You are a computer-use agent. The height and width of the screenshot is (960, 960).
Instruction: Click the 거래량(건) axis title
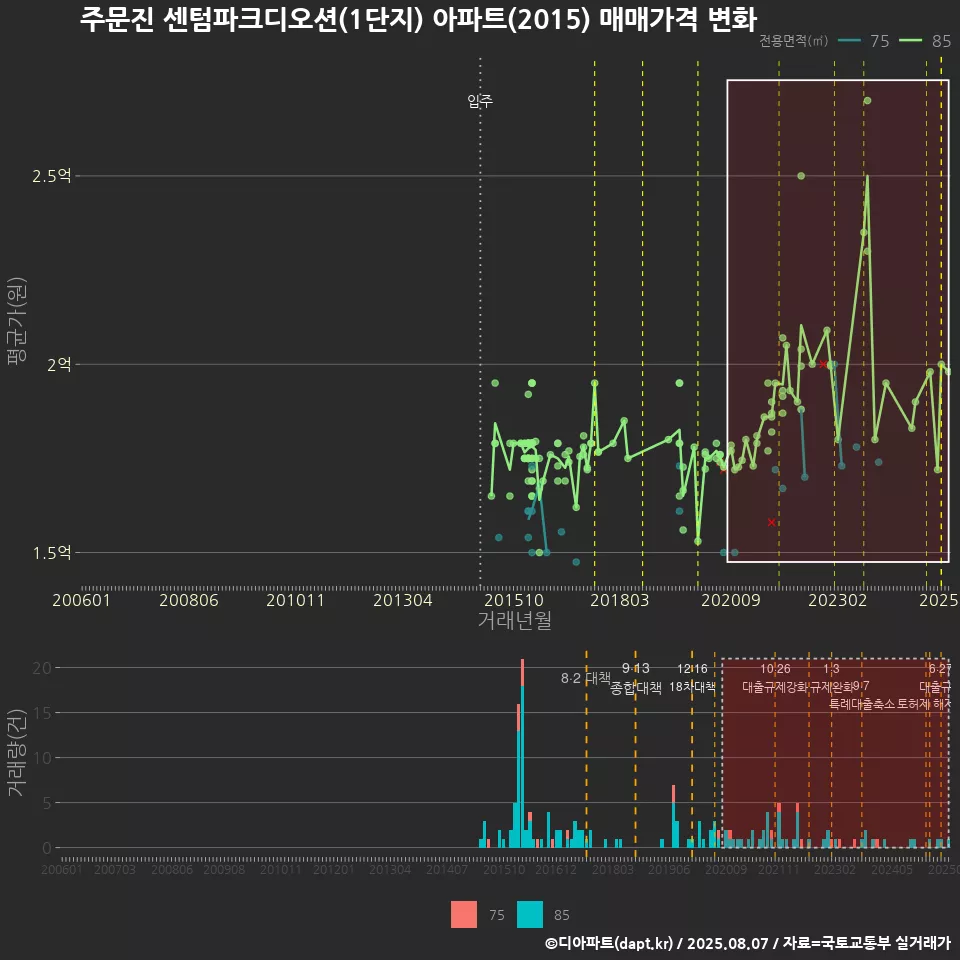(17, 752)
